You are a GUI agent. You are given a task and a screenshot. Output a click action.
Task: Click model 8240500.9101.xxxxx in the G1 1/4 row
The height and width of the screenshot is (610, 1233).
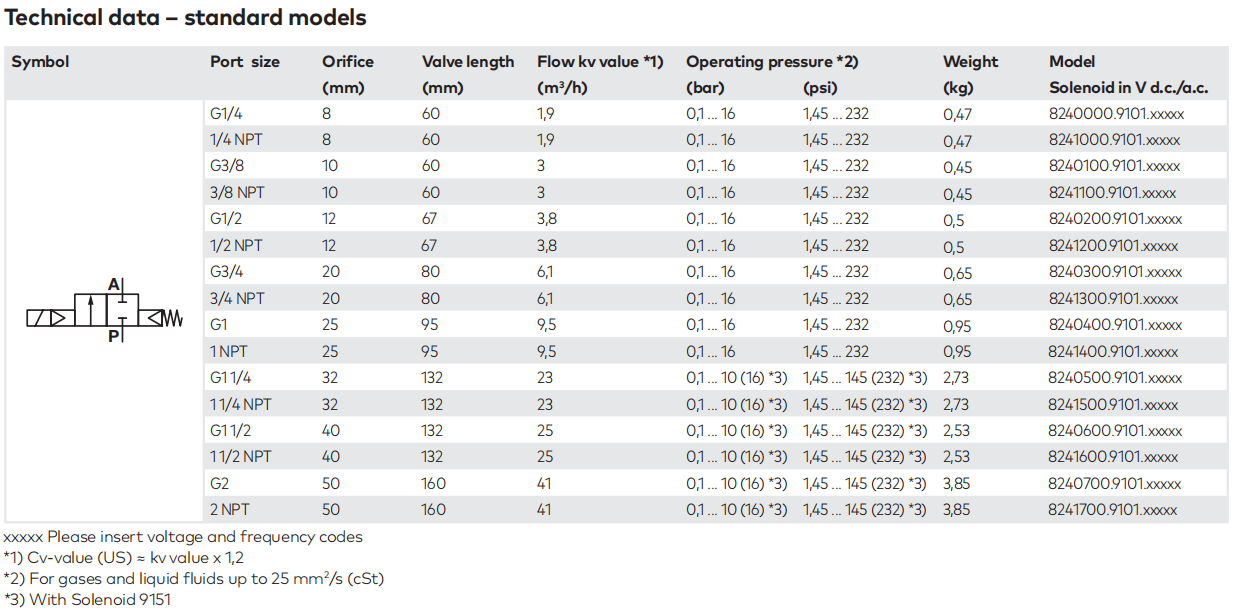click(x=1115, y=378)
